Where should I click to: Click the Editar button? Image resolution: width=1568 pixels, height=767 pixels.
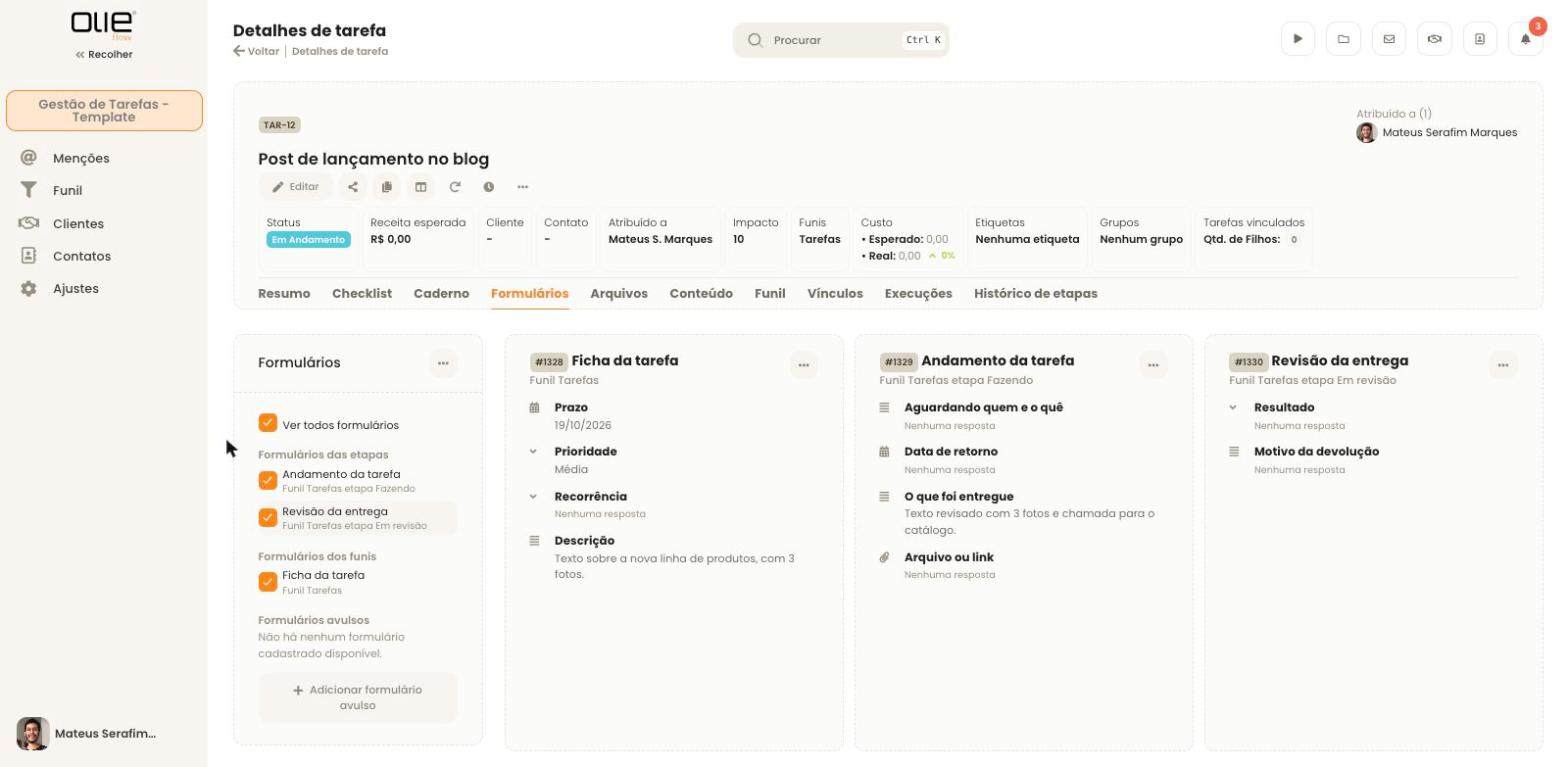(x=296, y=187)
